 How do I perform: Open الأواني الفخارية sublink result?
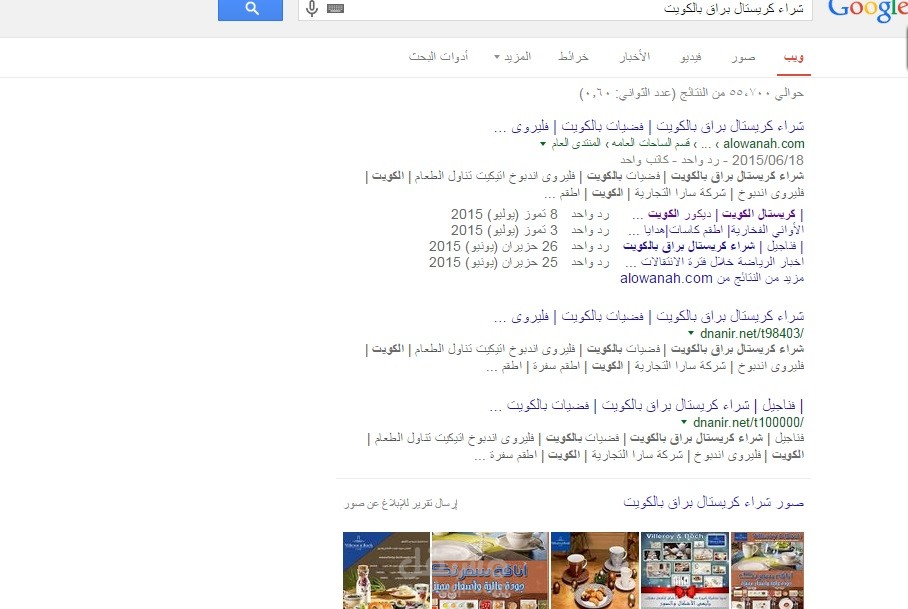tap(716, 230)
